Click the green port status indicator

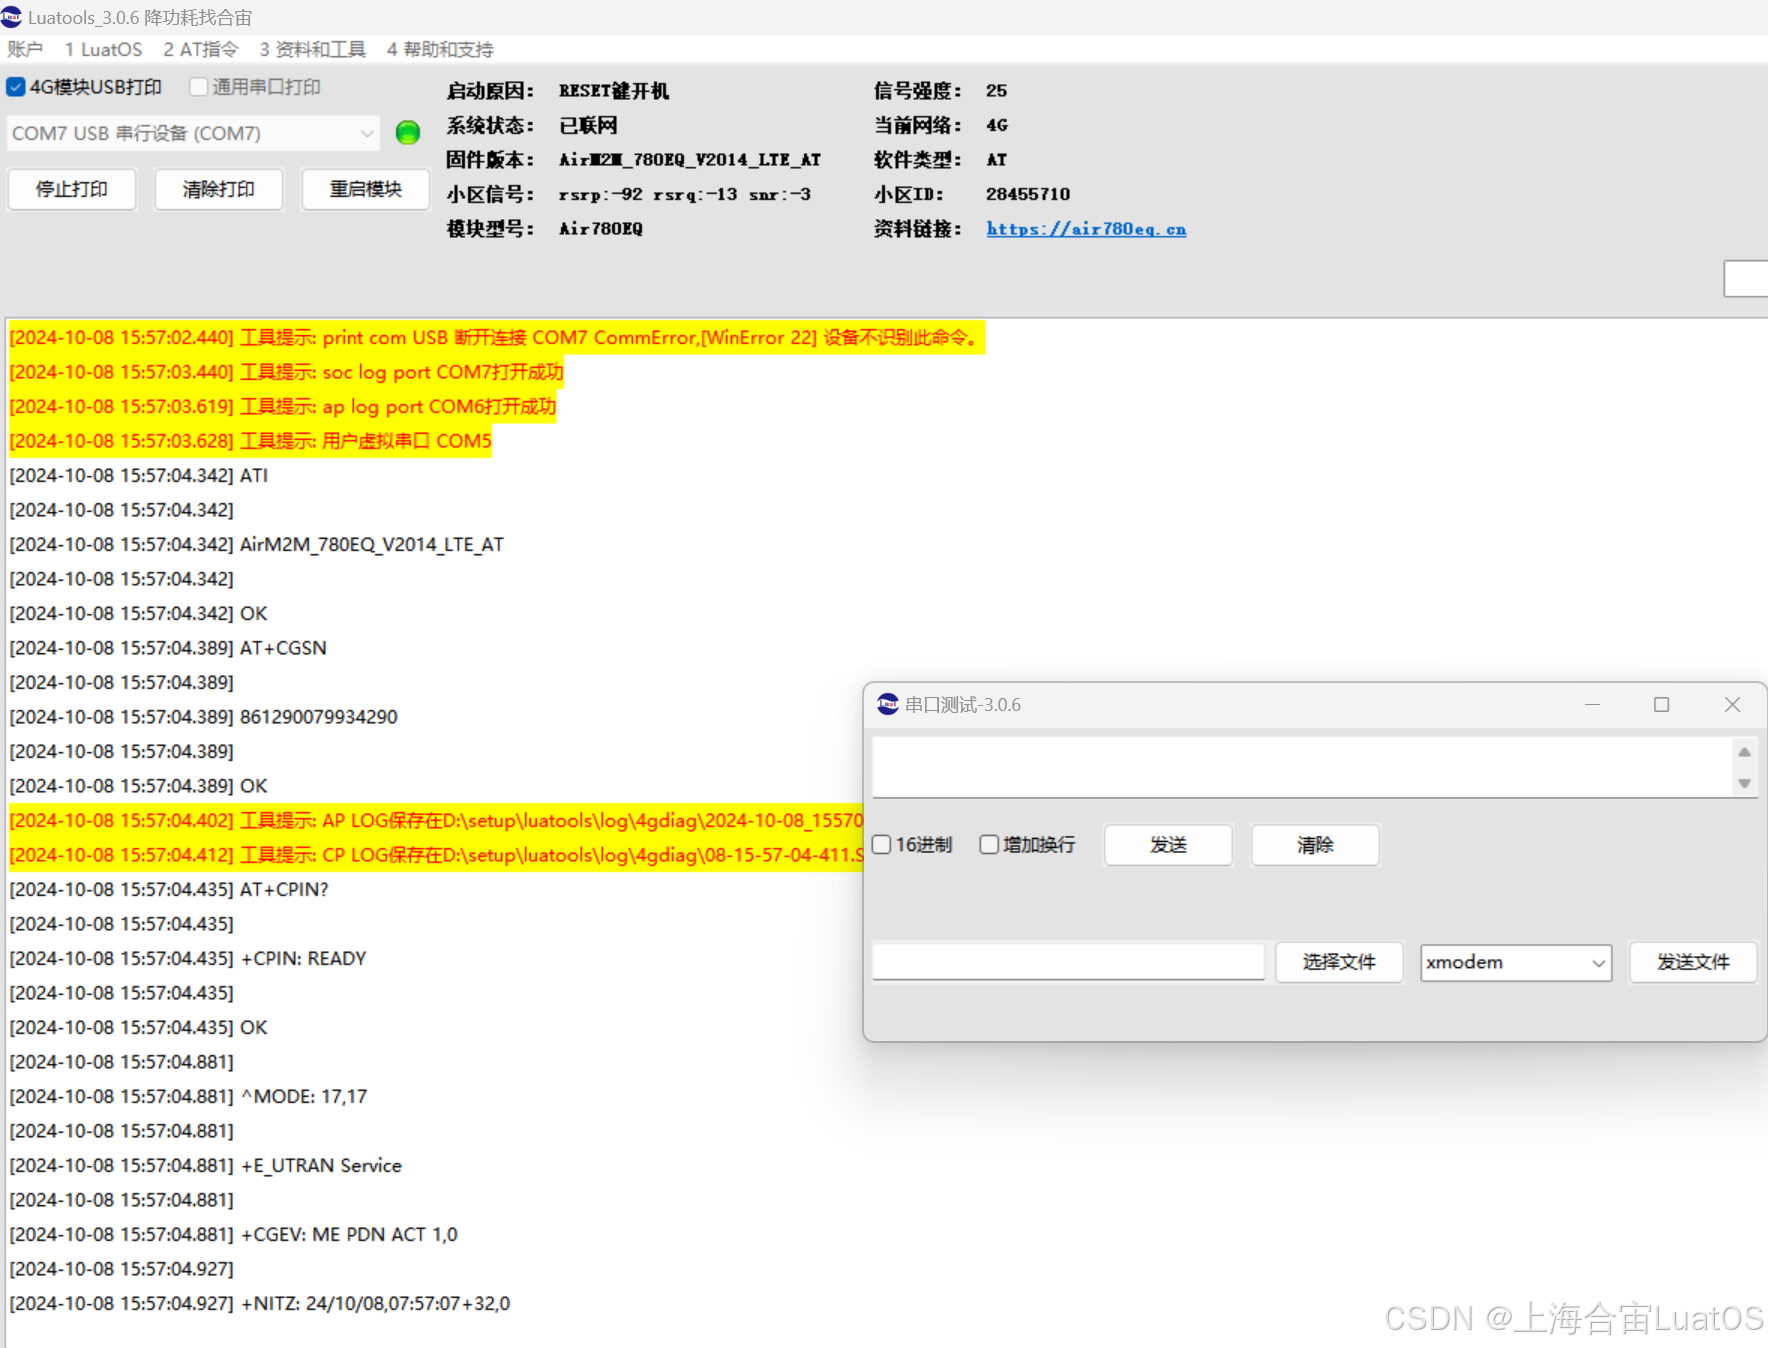pyautogui.click(x=406, y=132)
